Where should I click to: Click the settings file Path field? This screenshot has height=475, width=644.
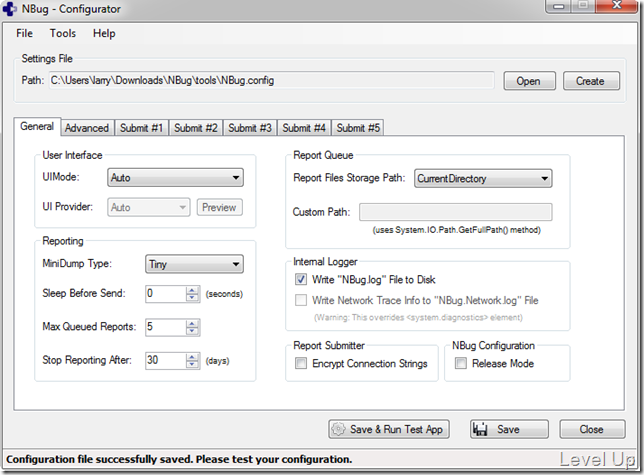click(271, 80)
